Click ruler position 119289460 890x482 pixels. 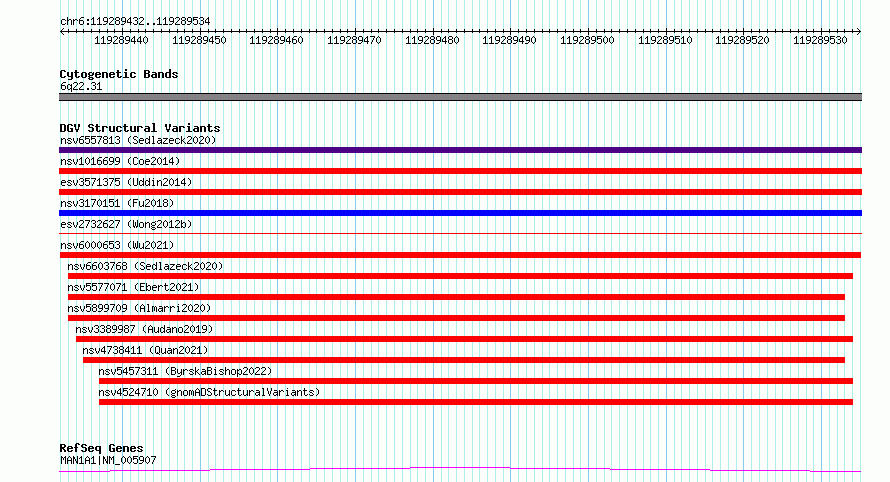276,40
